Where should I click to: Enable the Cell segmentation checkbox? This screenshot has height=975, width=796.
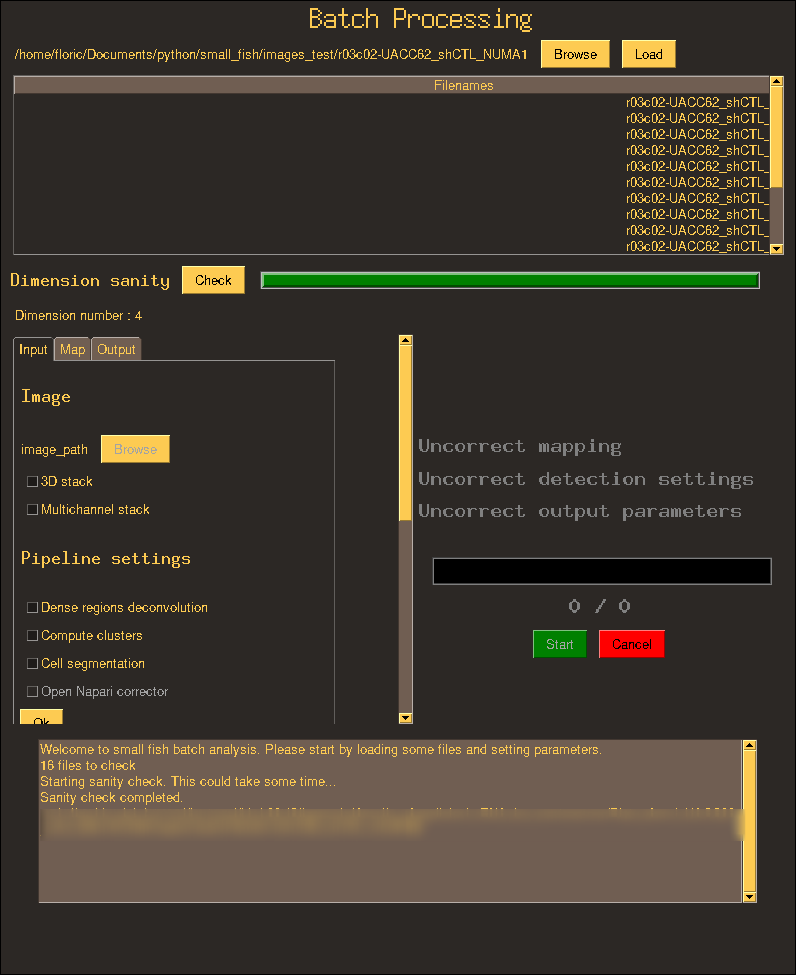coord(33,663)
